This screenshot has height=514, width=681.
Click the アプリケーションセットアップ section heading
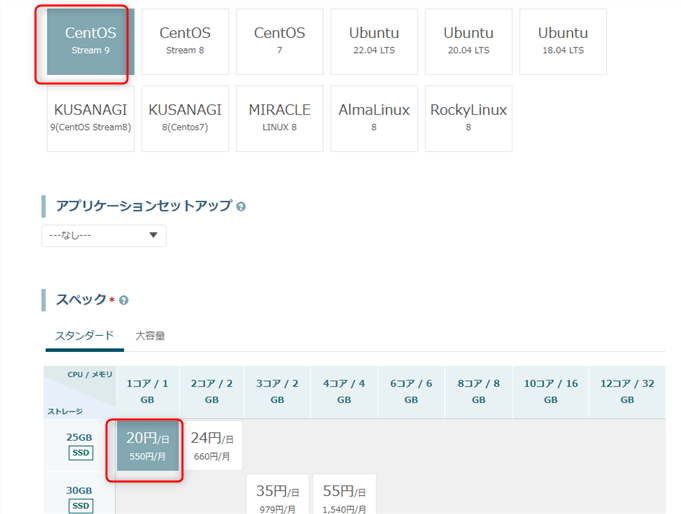[x=144, y=206]
